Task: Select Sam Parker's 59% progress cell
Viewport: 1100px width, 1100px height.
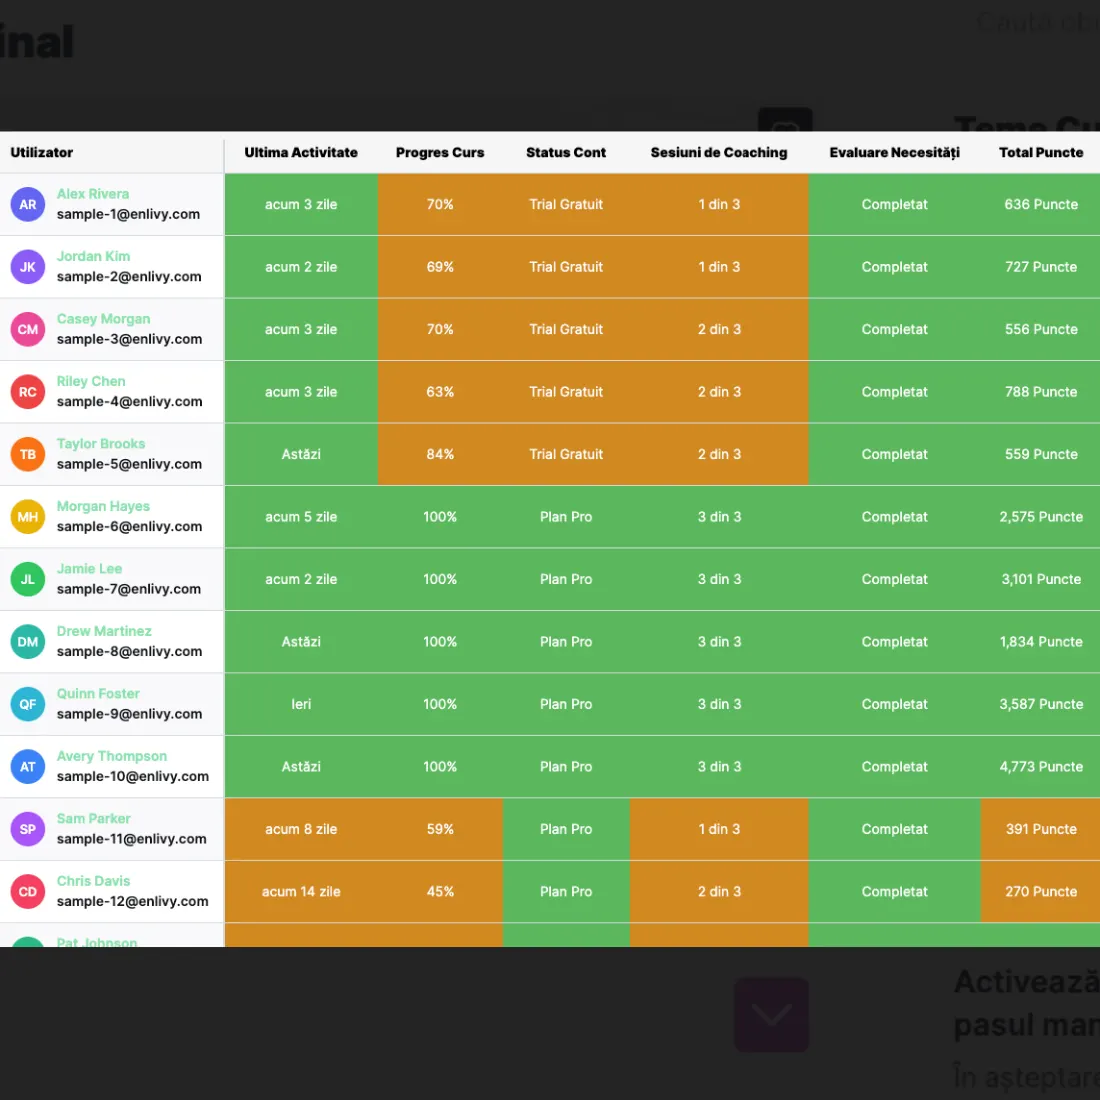Action: [440, 829]
